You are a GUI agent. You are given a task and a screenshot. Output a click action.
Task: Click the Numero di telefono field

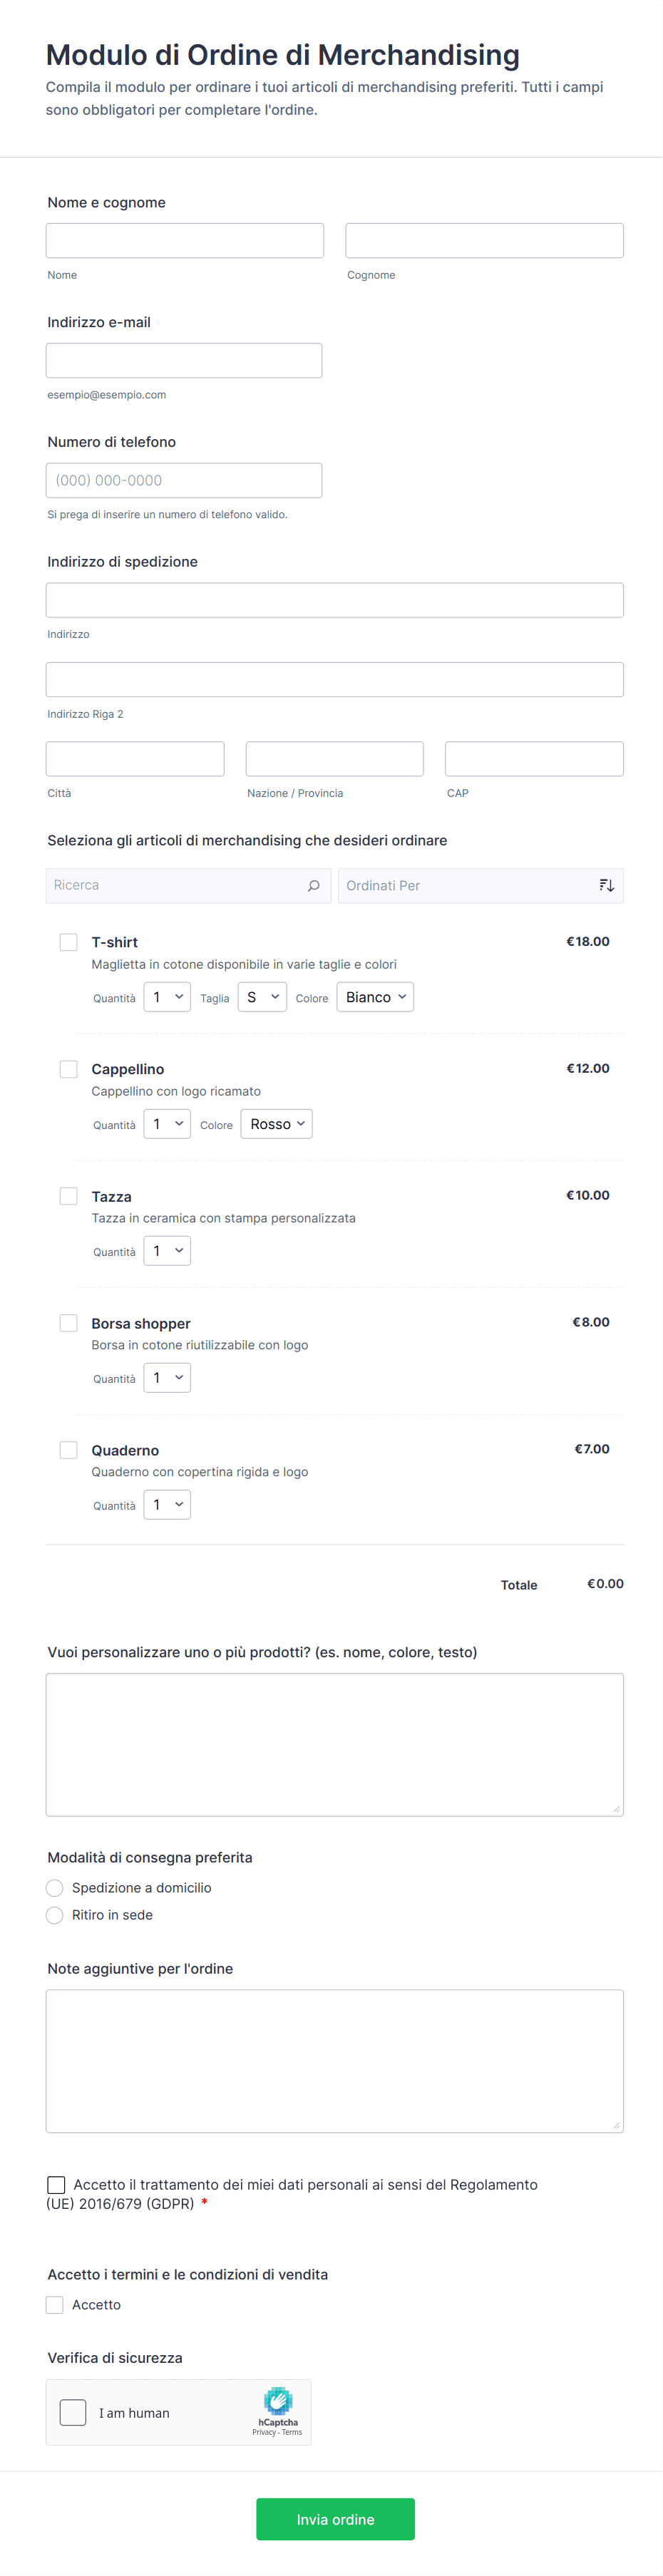click(184, 481)
